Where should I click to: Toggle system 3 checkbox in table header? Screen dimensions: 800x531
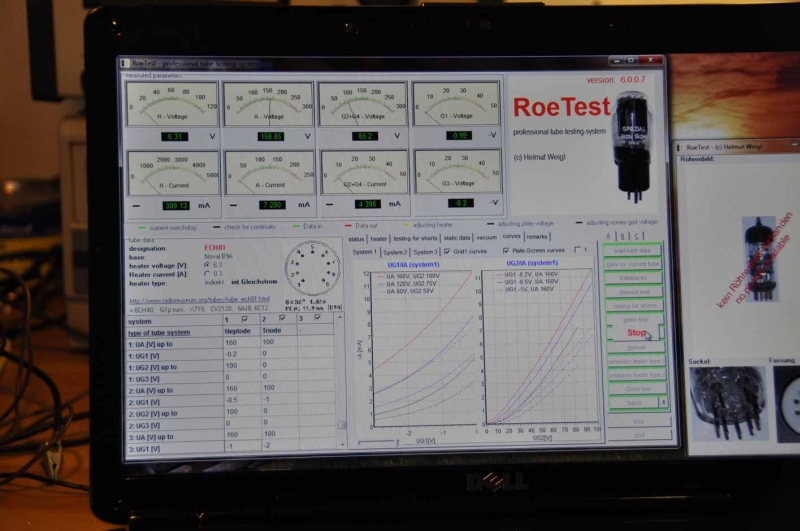[x=317, y=317]
